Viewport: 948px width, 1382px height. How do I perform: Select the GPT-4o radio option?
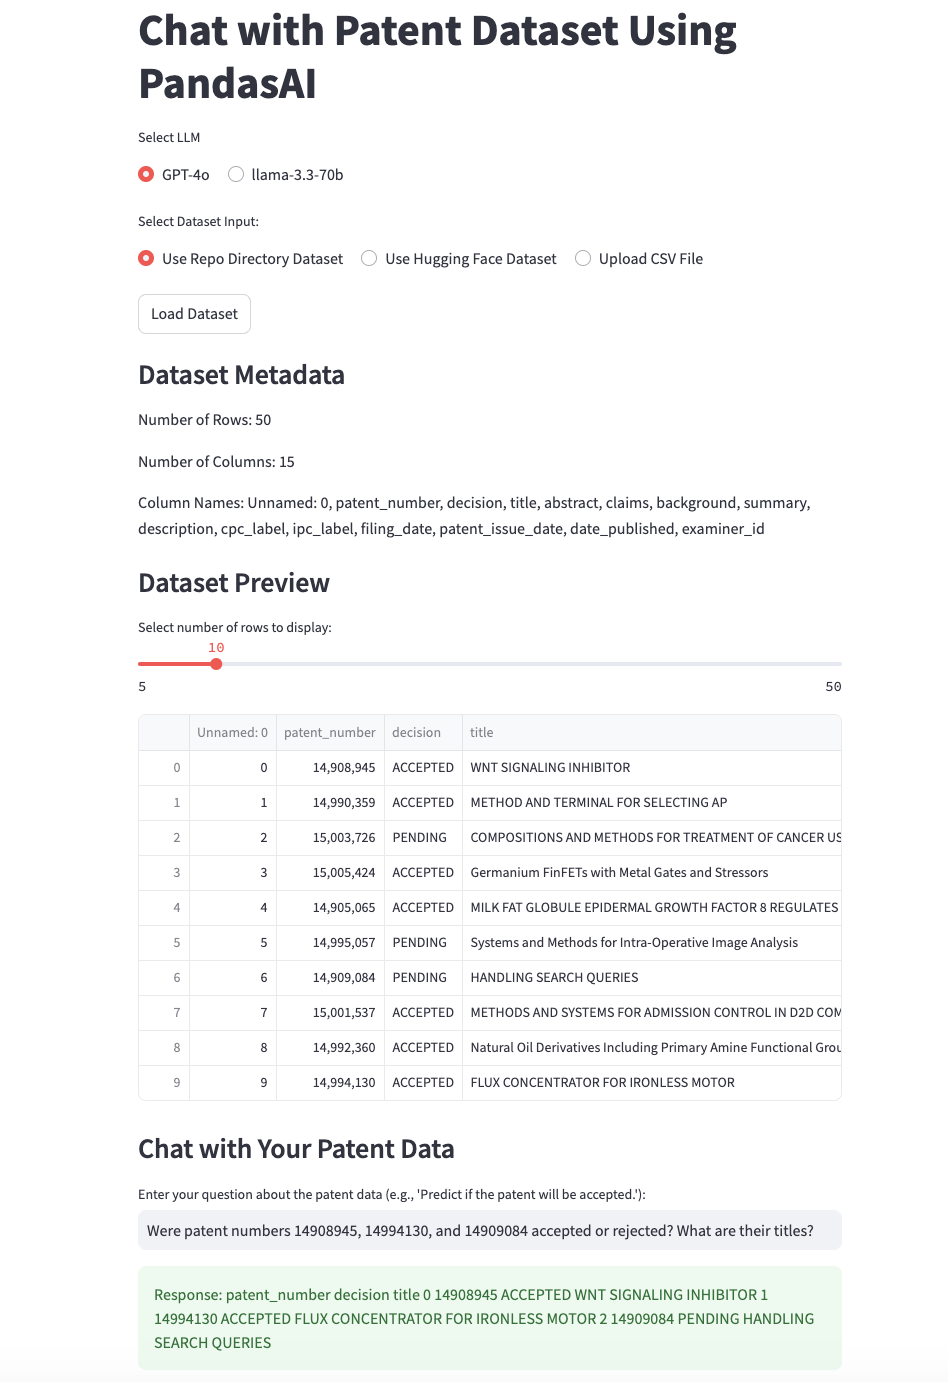pos(147,175)
